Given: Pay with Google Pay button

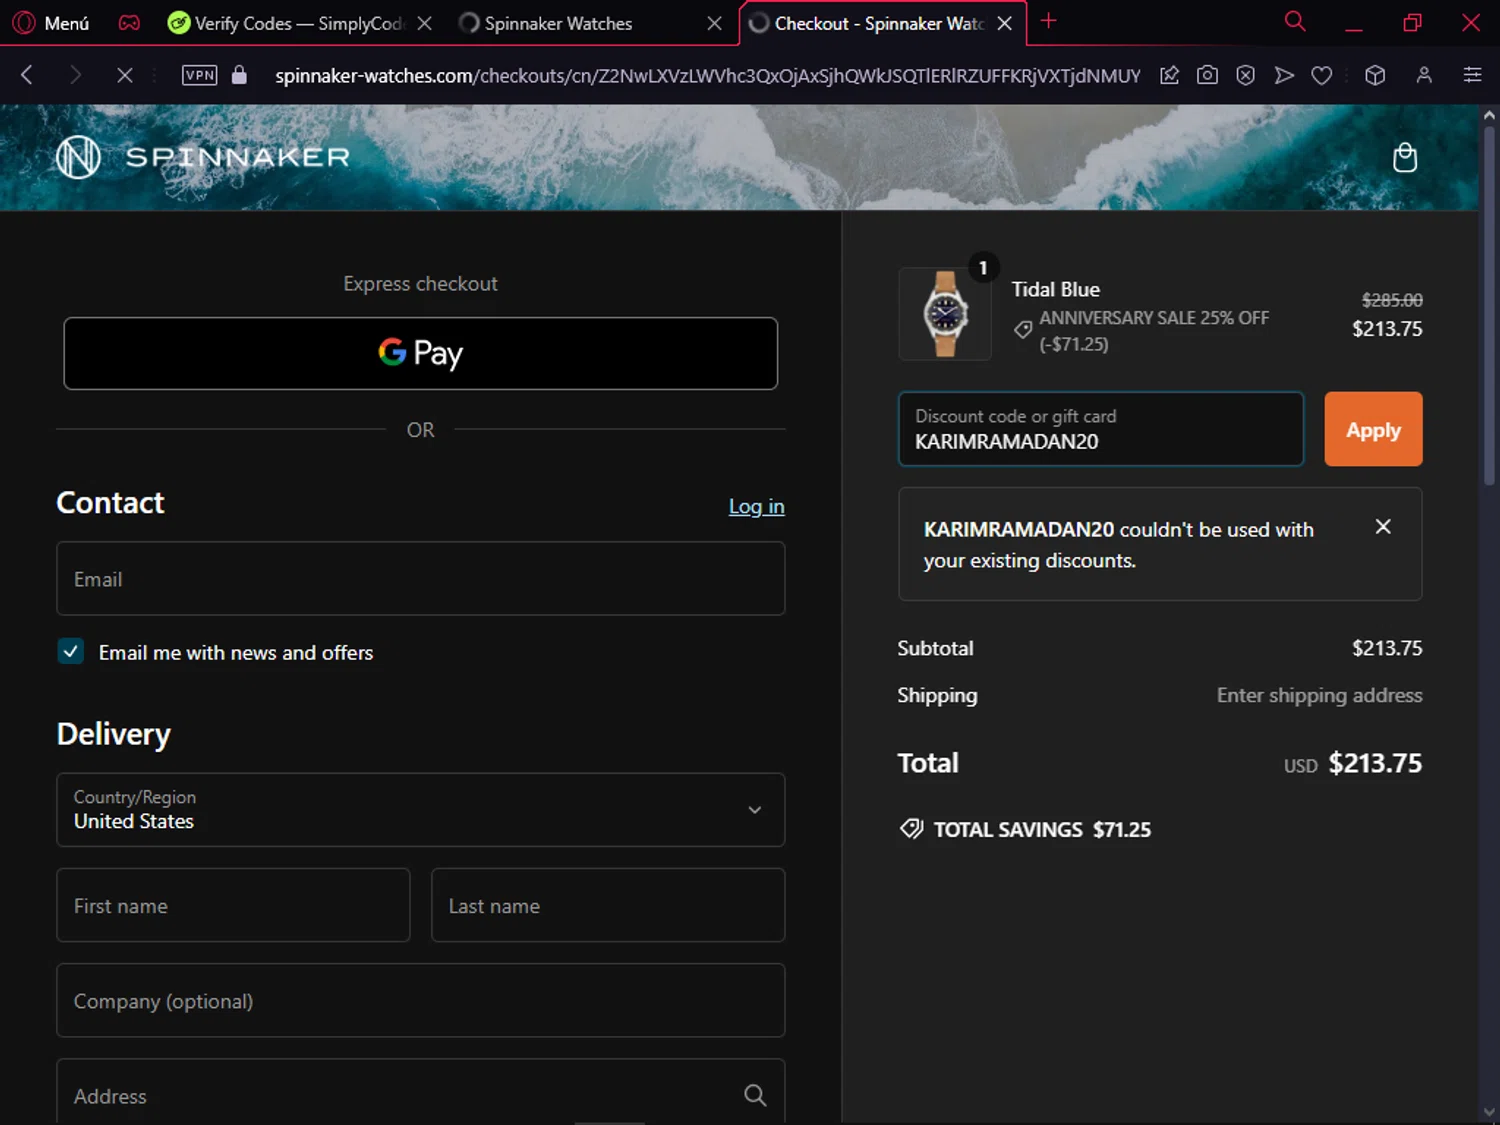Looking at the screenshot, I should 421,353.
